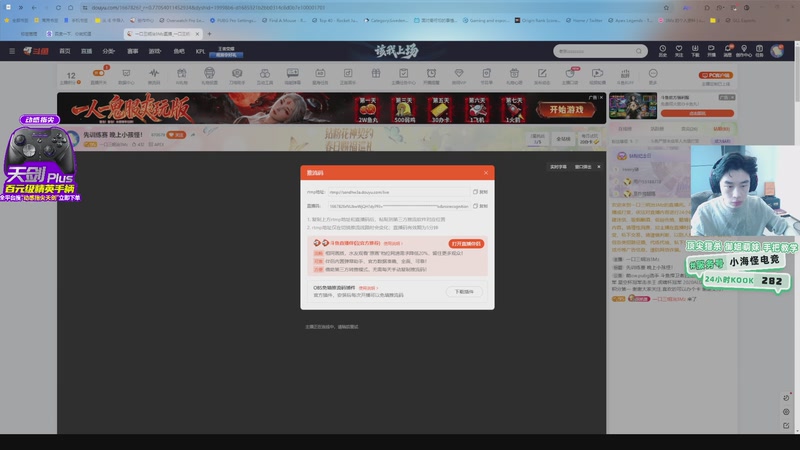Viewport: 800px width, 450px height.
Task: Click the search magnifier icon
Action: click(639, 51)
